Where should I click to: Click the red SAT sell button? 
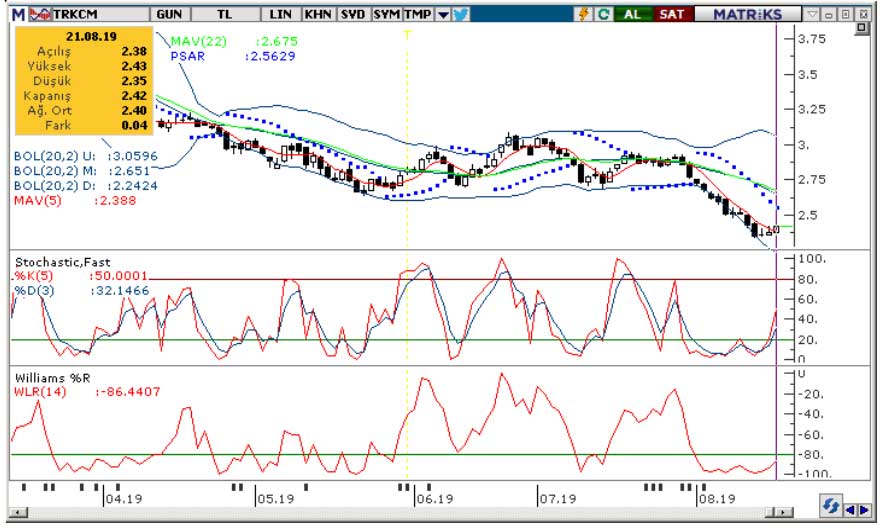point(672,14)
